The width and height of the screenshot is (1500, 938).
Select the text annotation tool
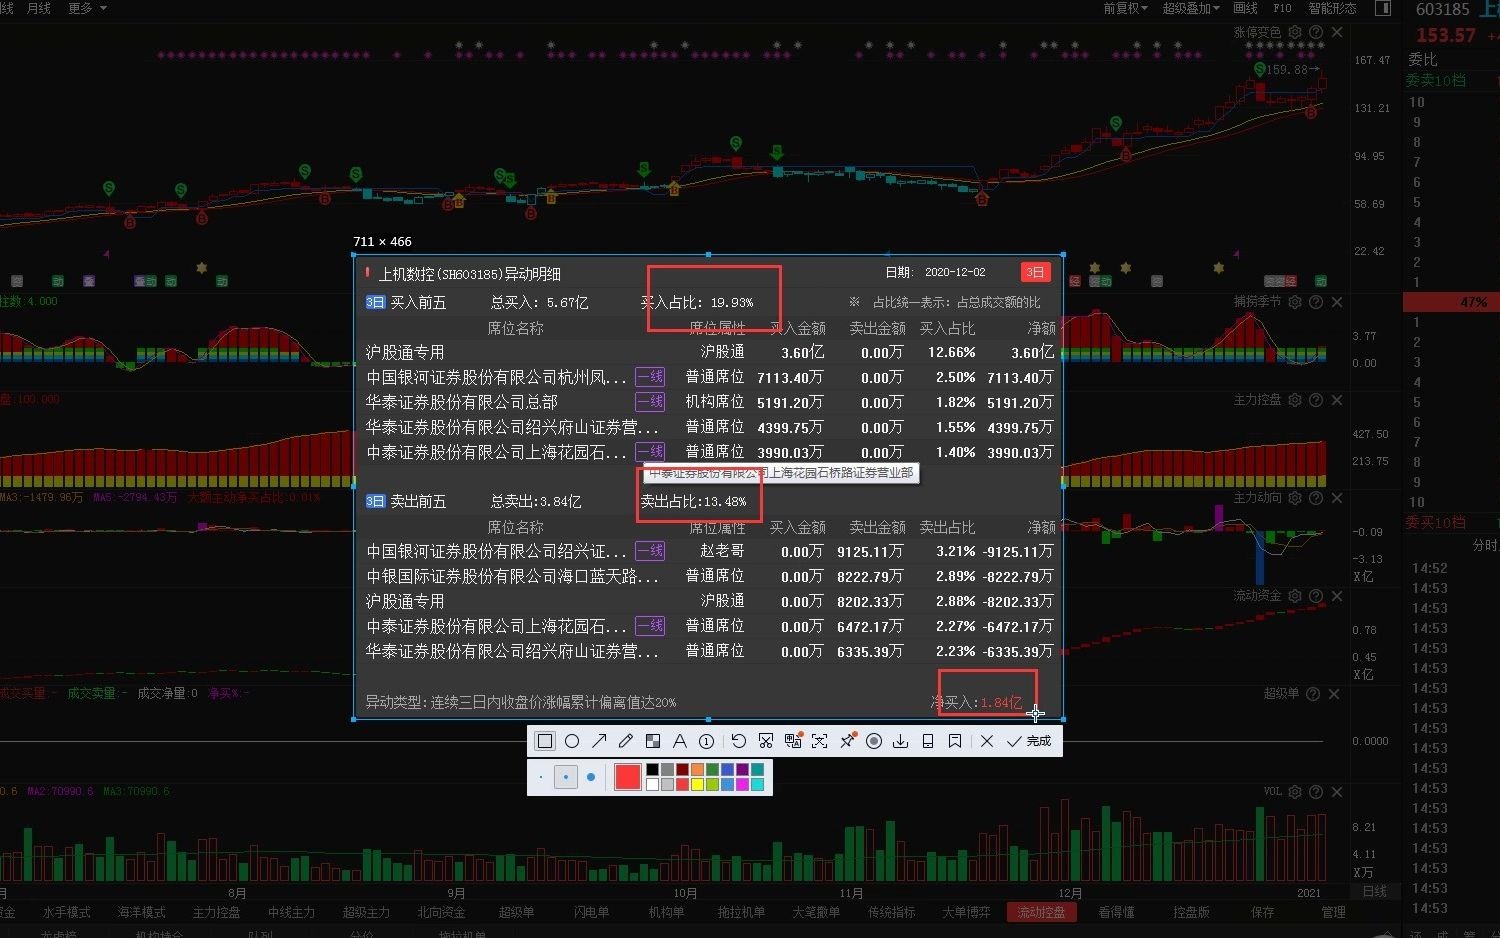(x=680, y=741)
